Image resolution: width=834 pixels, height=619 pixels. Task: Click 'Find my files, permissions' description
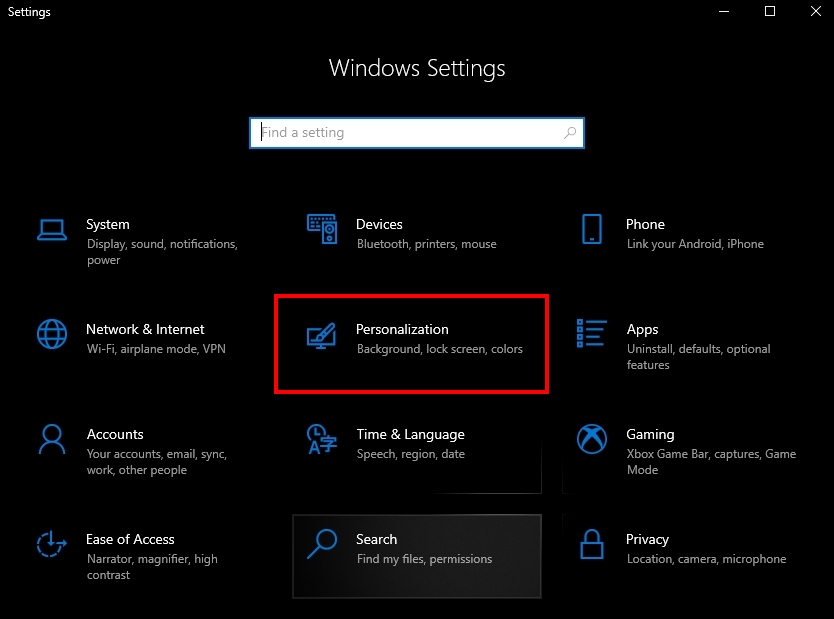coord(424,559)
